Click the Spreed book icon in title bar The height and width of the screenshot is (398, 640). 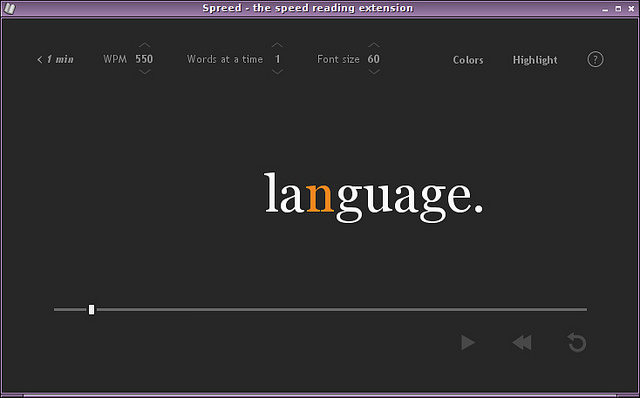9,8
